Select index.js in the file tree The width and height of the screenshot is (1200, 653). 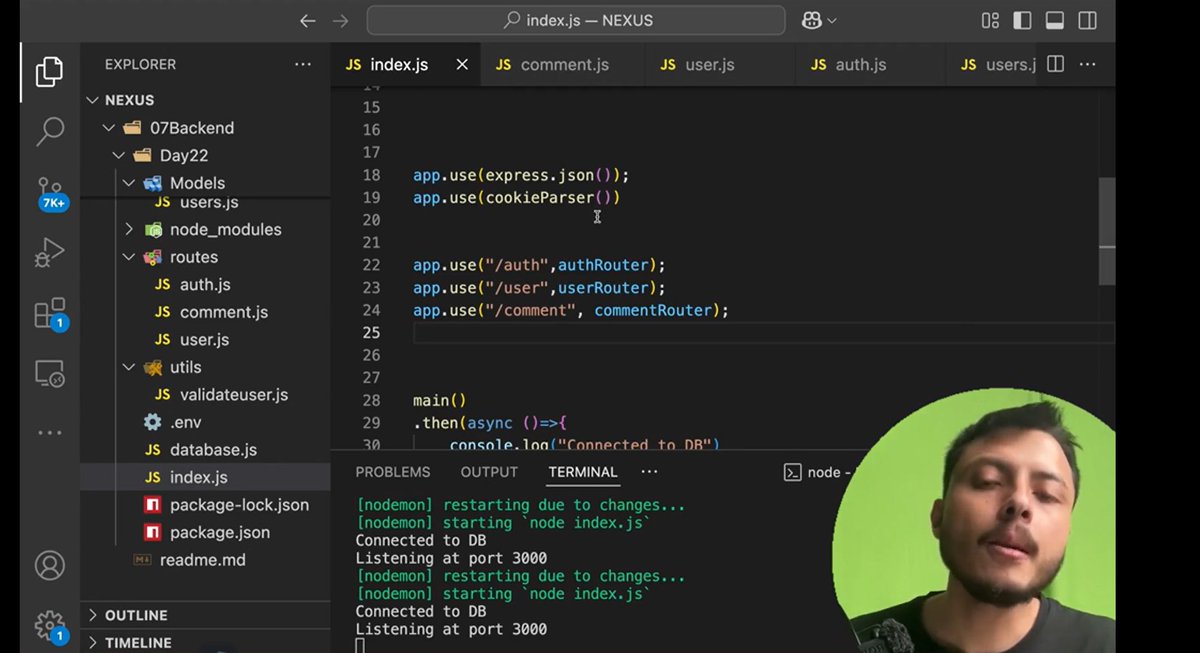(x=205, y=477)
